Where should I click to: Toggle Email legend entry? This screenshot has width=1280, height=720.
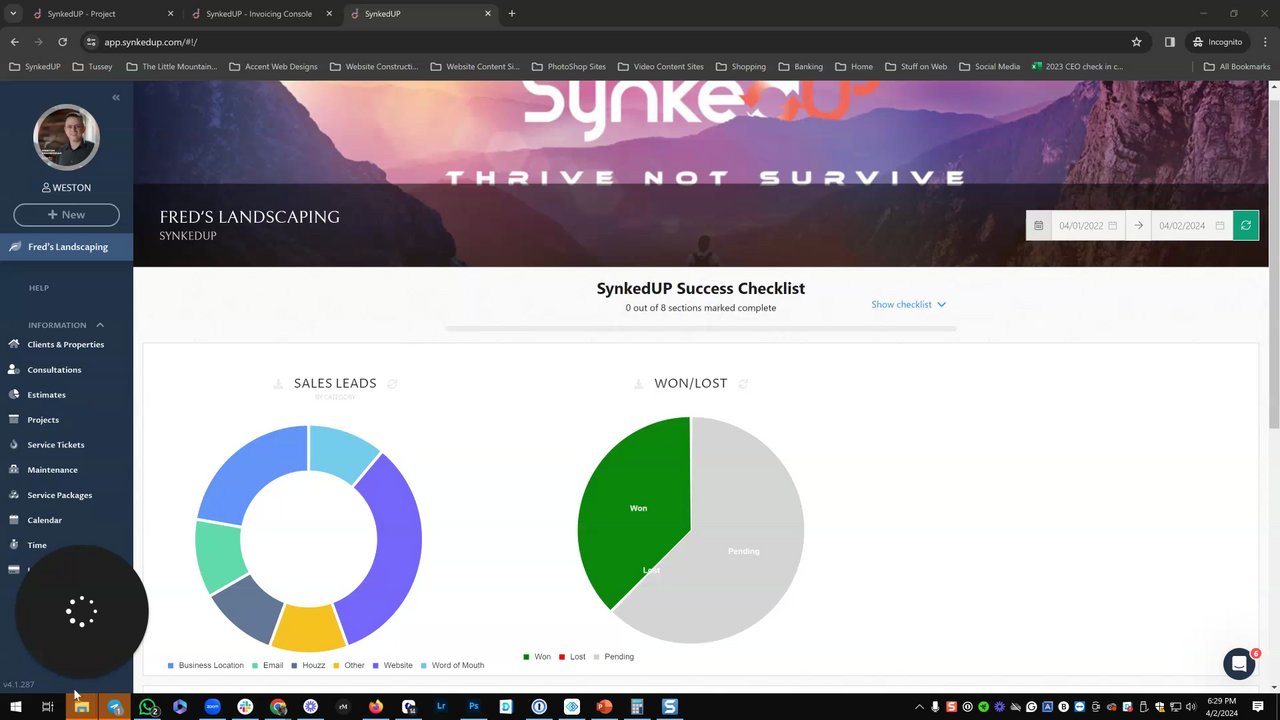(x=267, y=665)
